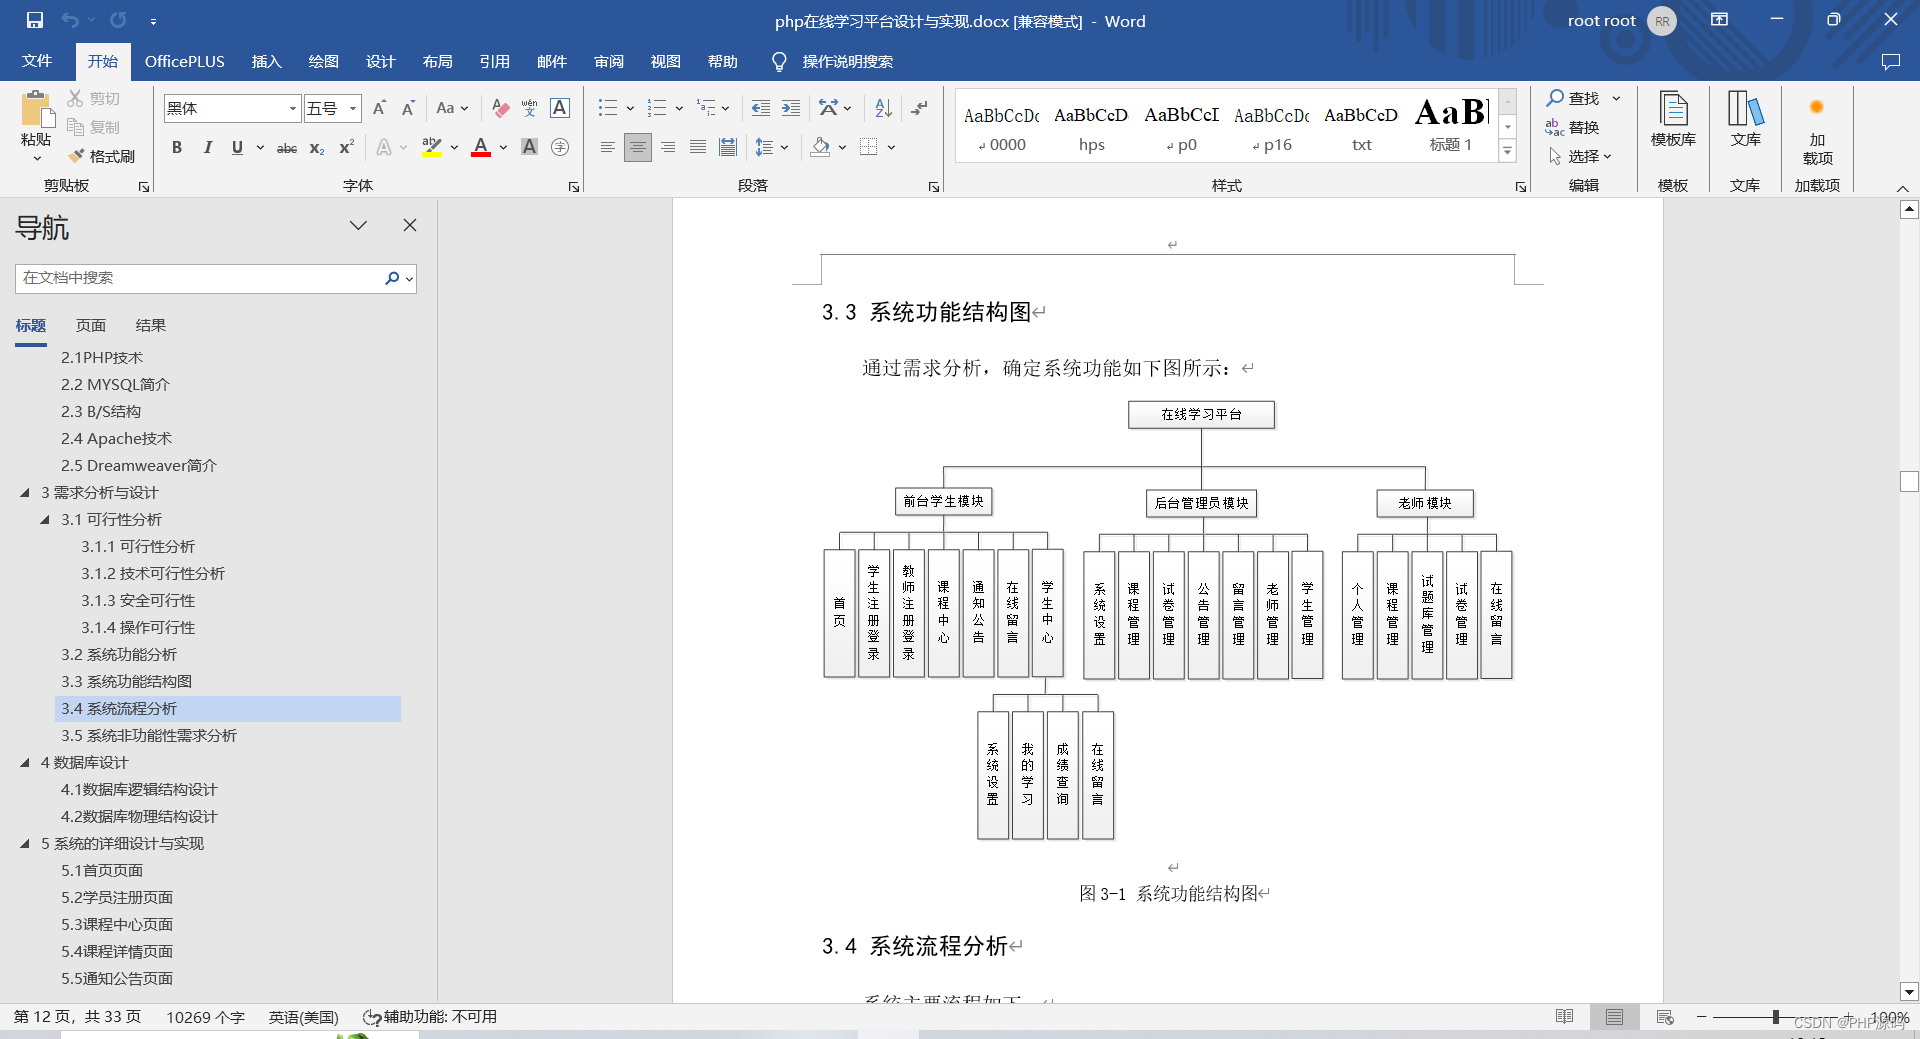This screenshot has width=1920, height=1039.
Task: Switch to the 插入 ribbon tab
Action: click(x=266, y=61)
